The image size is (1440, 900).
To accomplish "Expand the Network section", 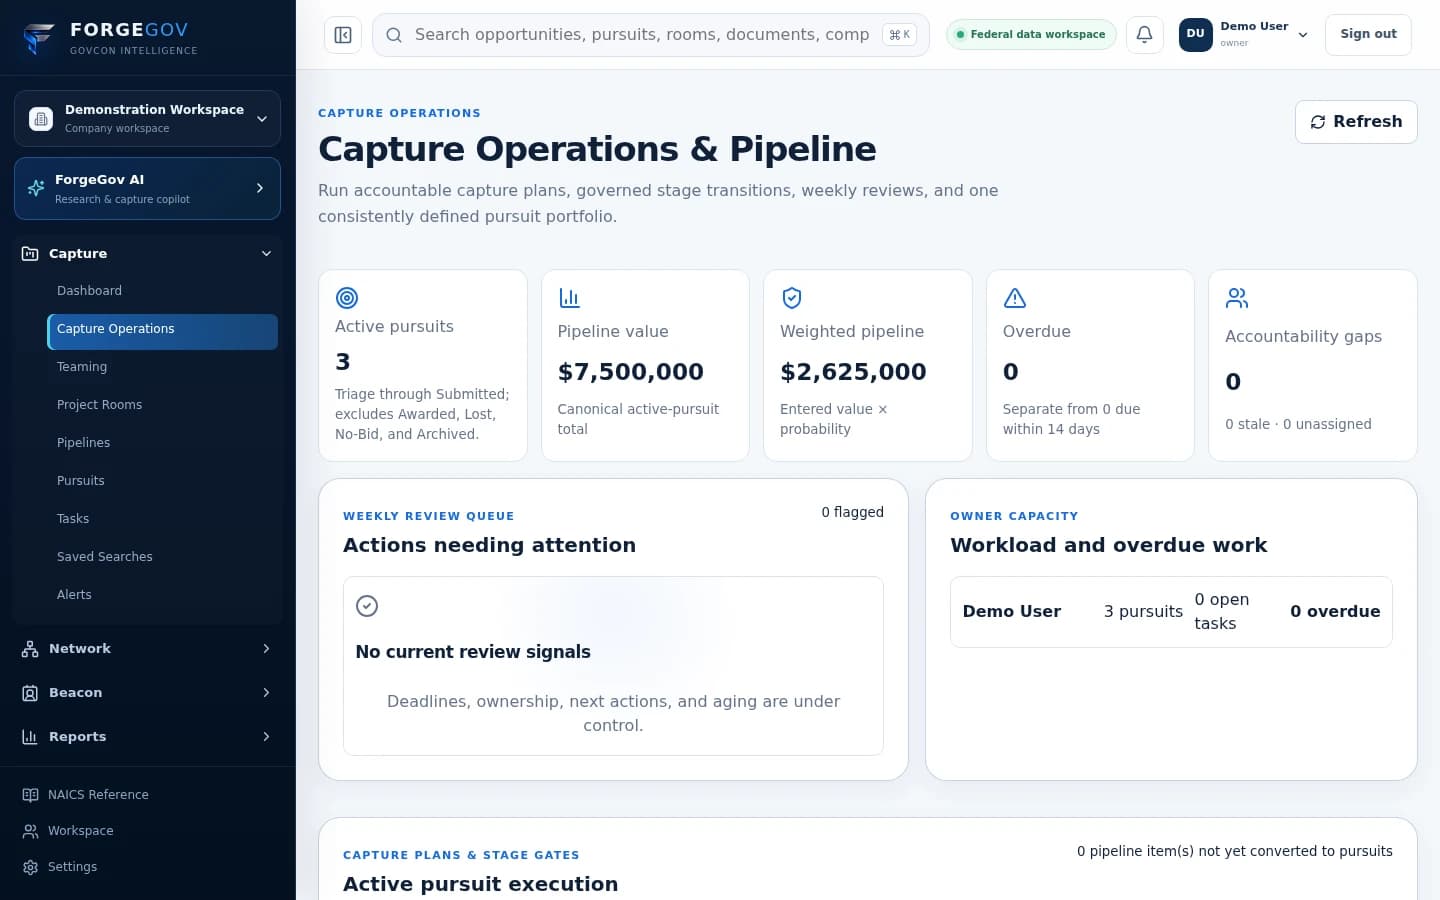I will 147,649.
